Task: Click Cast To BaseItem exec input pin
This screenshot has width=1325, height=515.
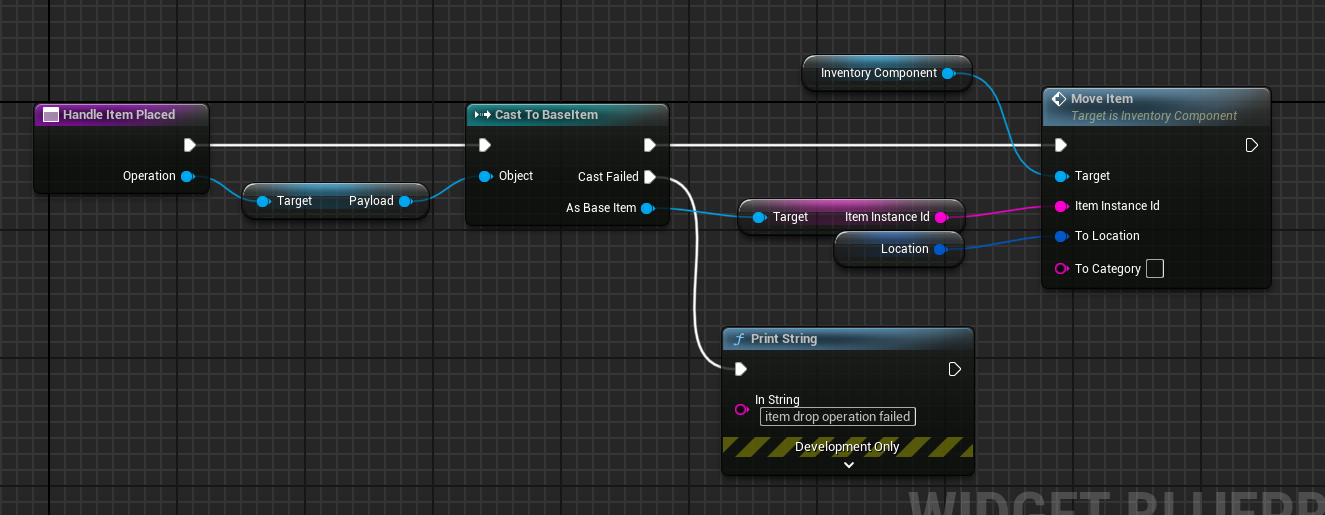Action: tap(485, 145)
